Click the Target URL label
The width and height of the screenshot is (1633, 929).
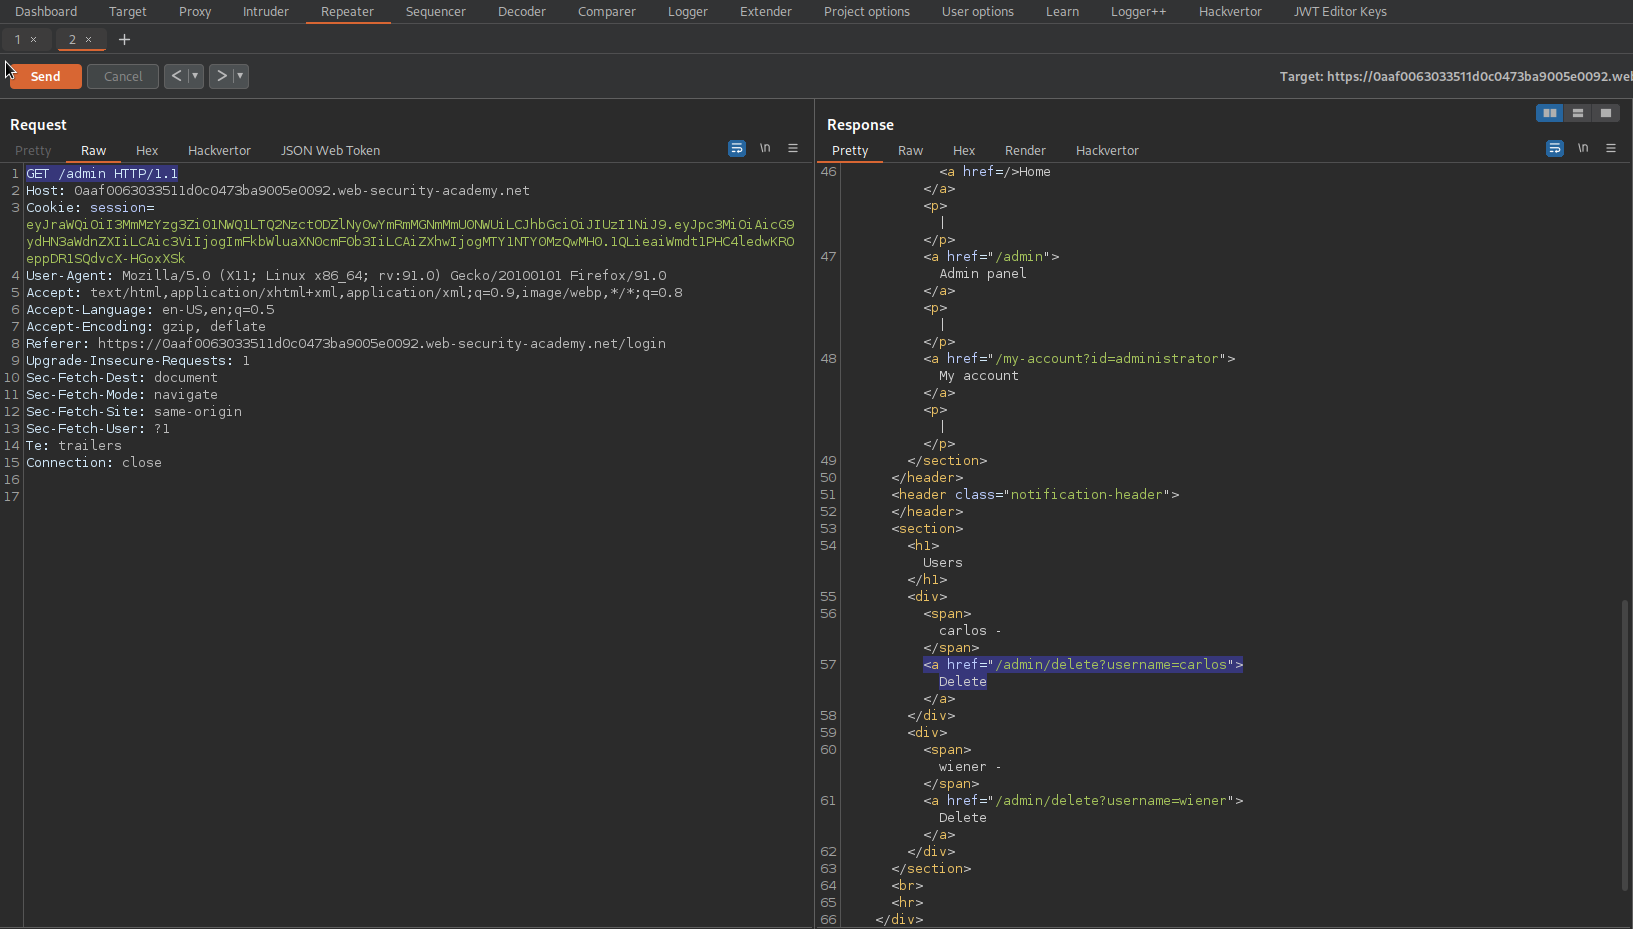[x=1455, y=77]
